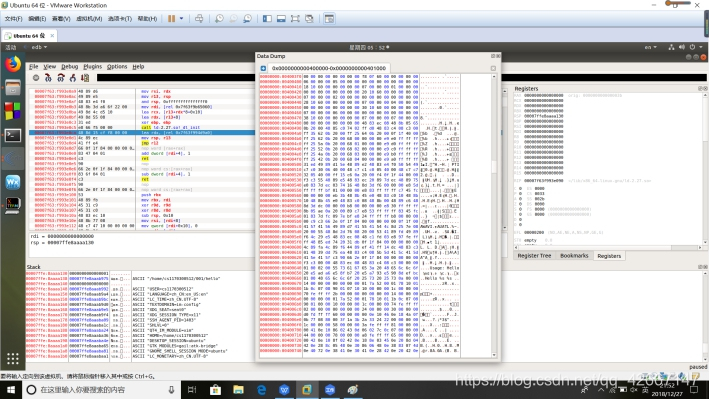Select the highlighted lea rdx disassembly line

(x=142, y=133)
